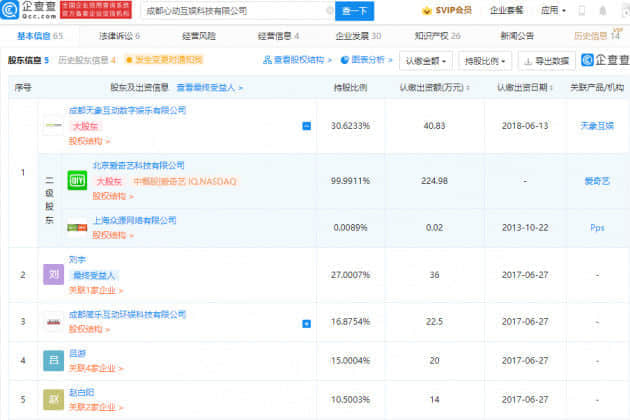Switch to 新闻公告 tab
This screenshot has height=420, width=630.
[x=517, y=36]
